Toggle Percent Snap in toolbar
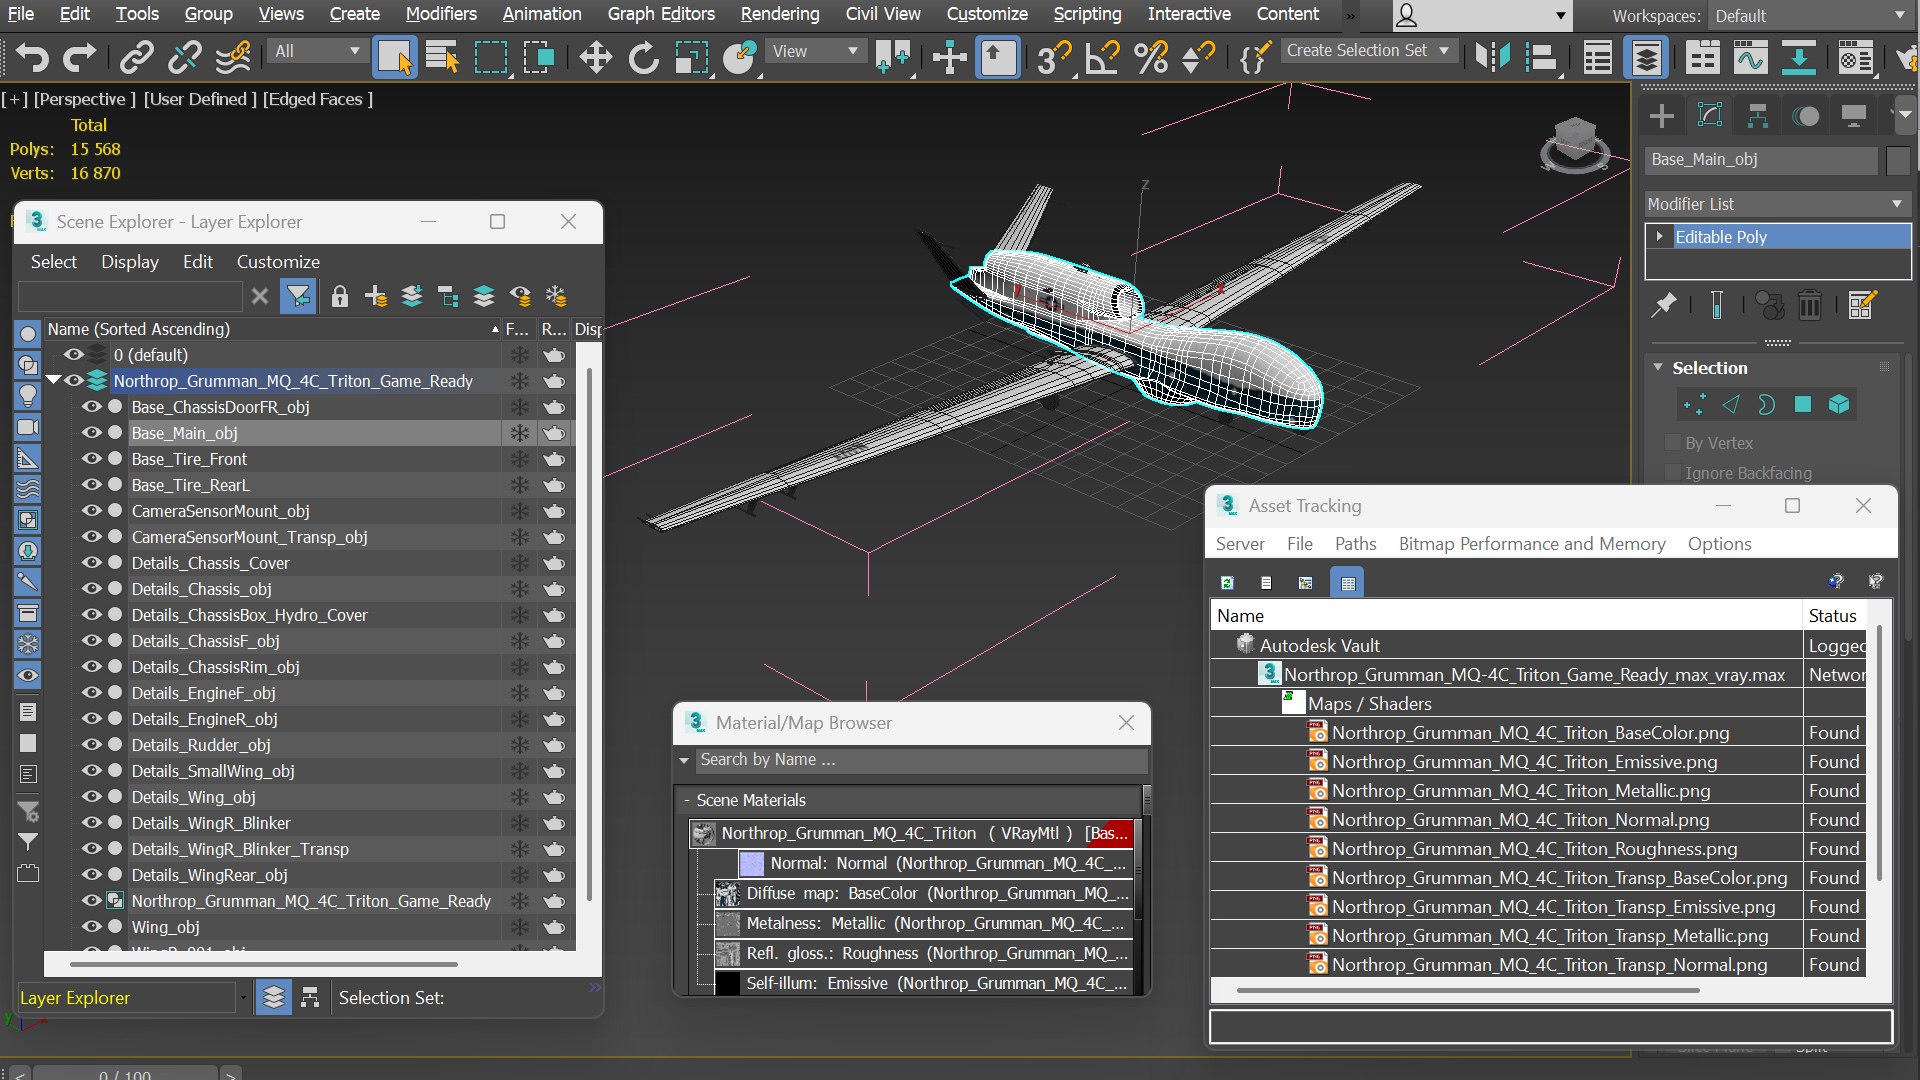This screenshot has height=1080, width=1920. point(1151,57)
